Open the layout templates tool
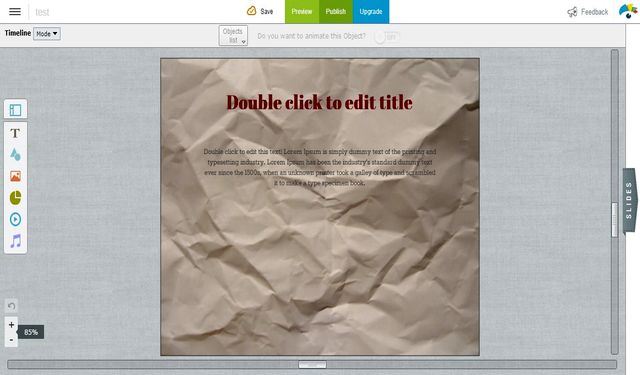The height and width of the screenshot is (375, 640). (16, 109)
